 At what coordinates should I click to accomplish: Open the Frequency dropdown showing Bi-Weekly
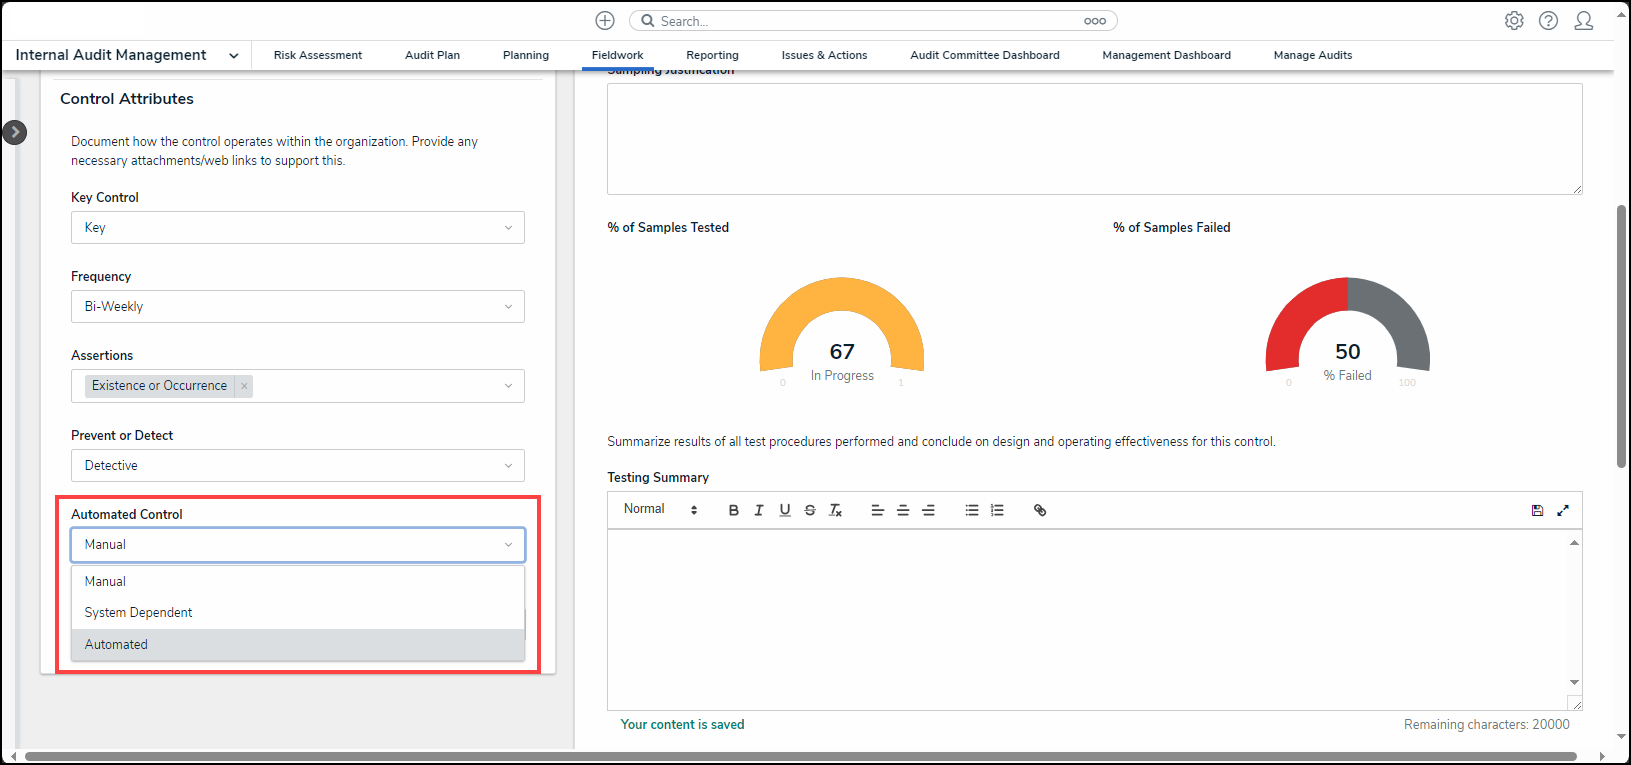point(297,307)
